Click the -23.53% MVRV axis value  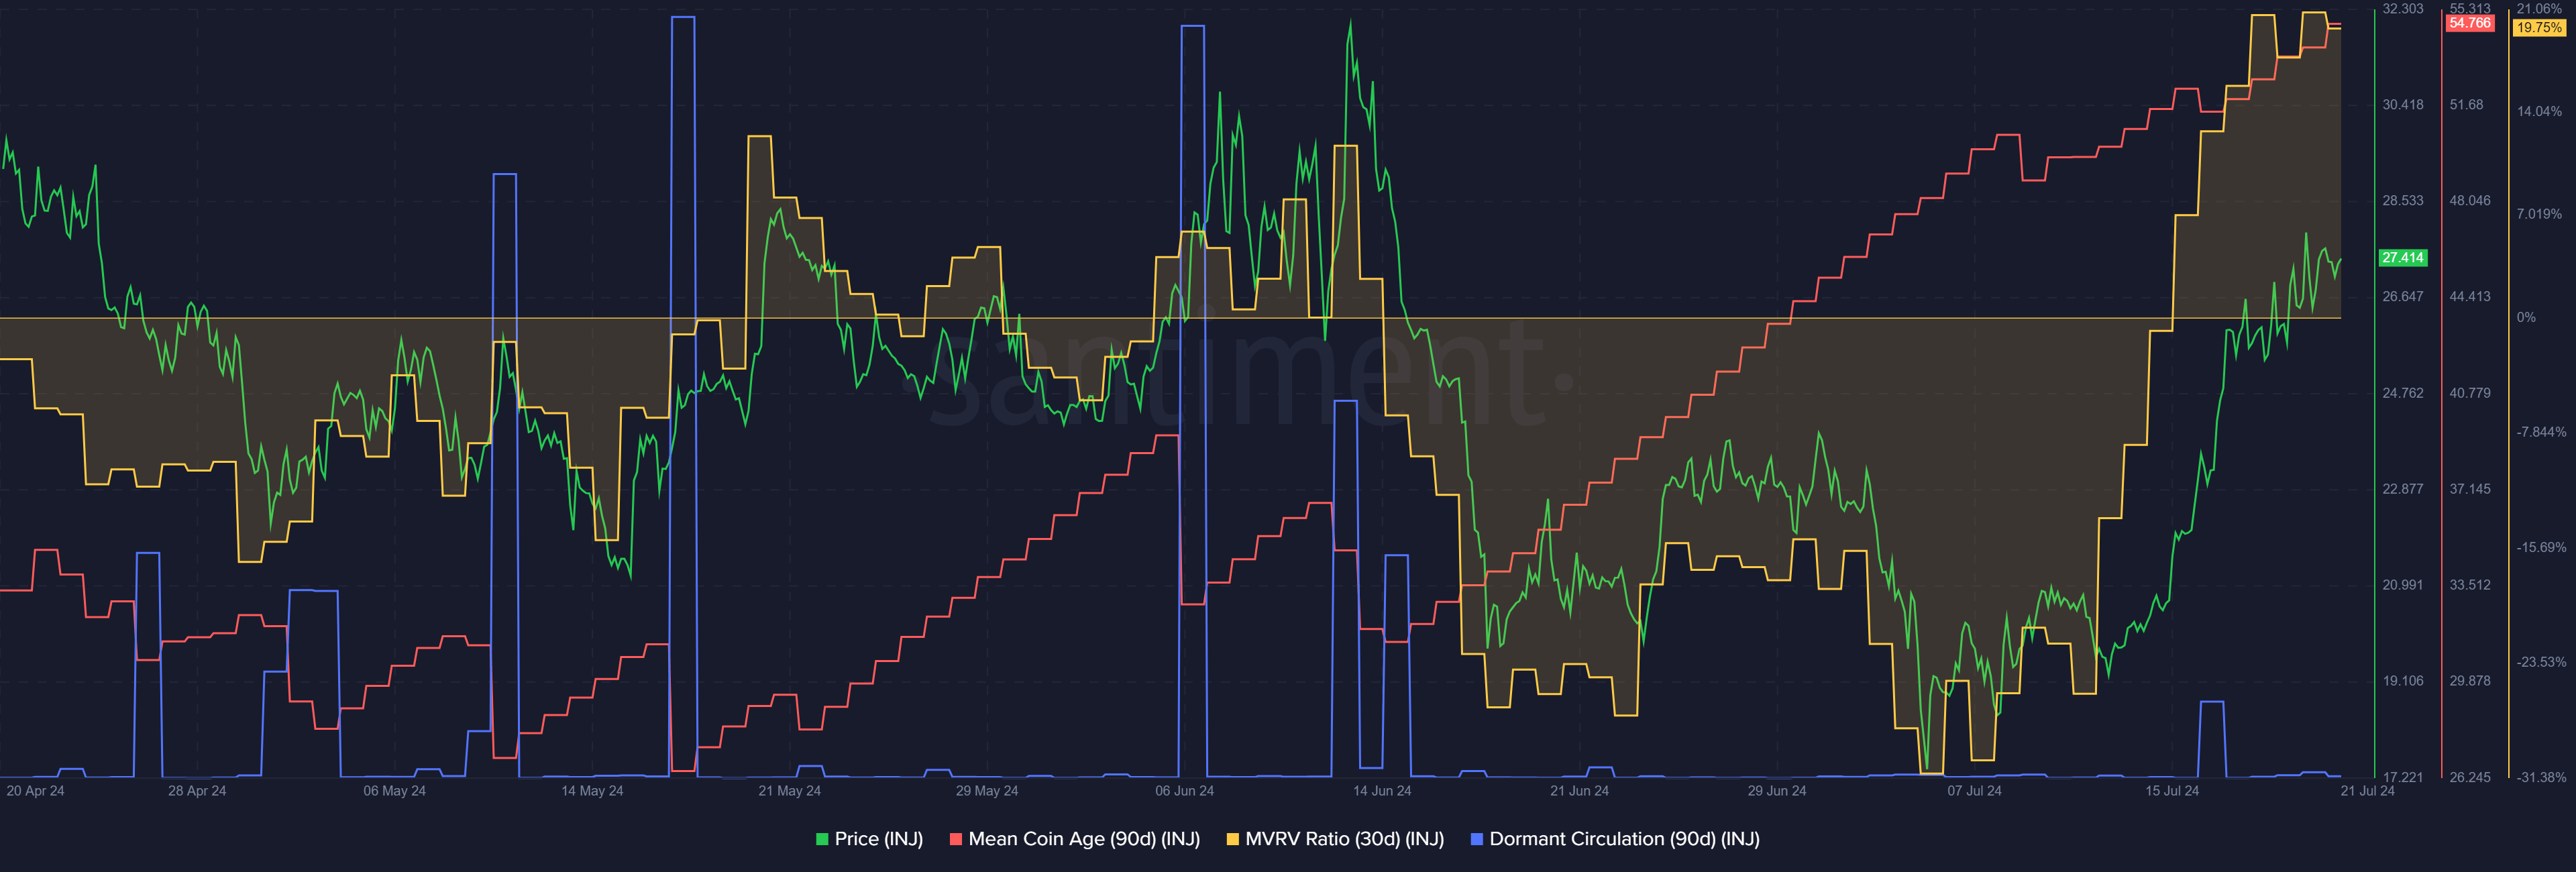tap(2541, 662)
